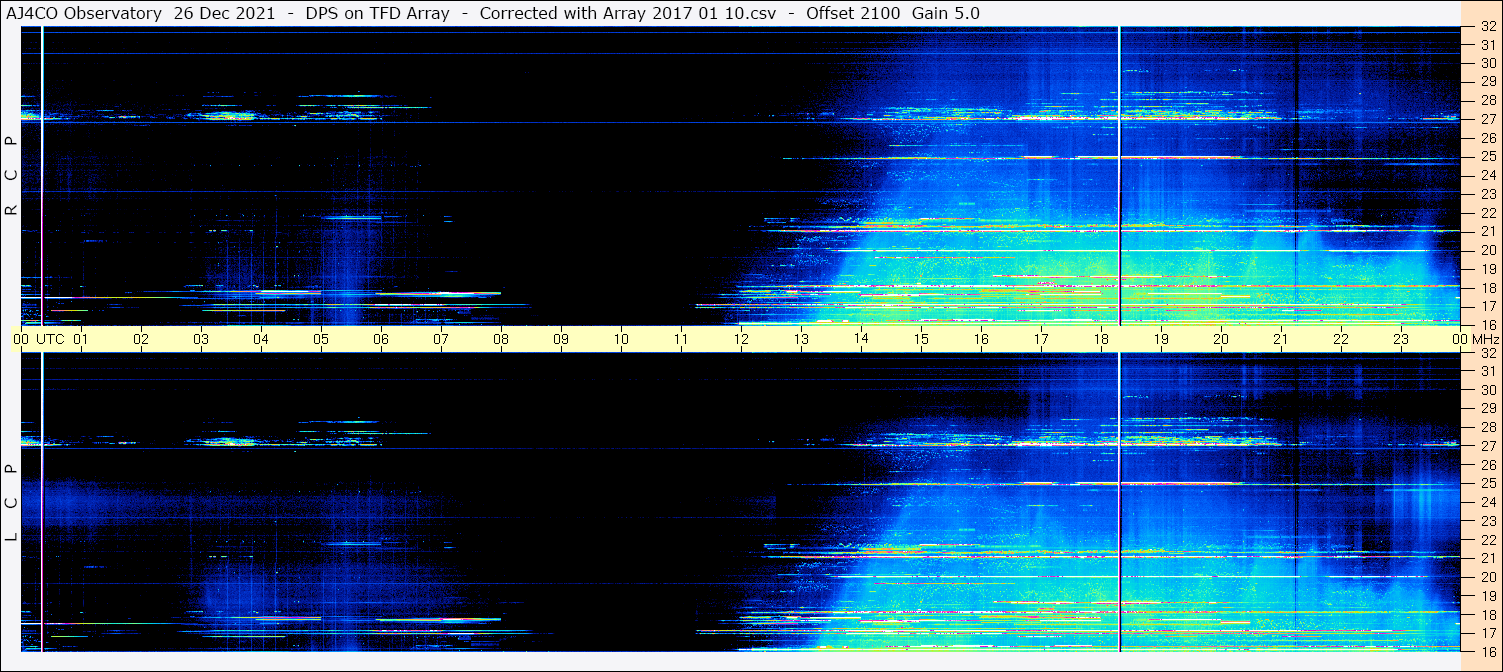The width and height of the screenshot is (1503, 672).
Task: Select the 25 MHz label of the RCP panel
Action: pos(1487,156)
